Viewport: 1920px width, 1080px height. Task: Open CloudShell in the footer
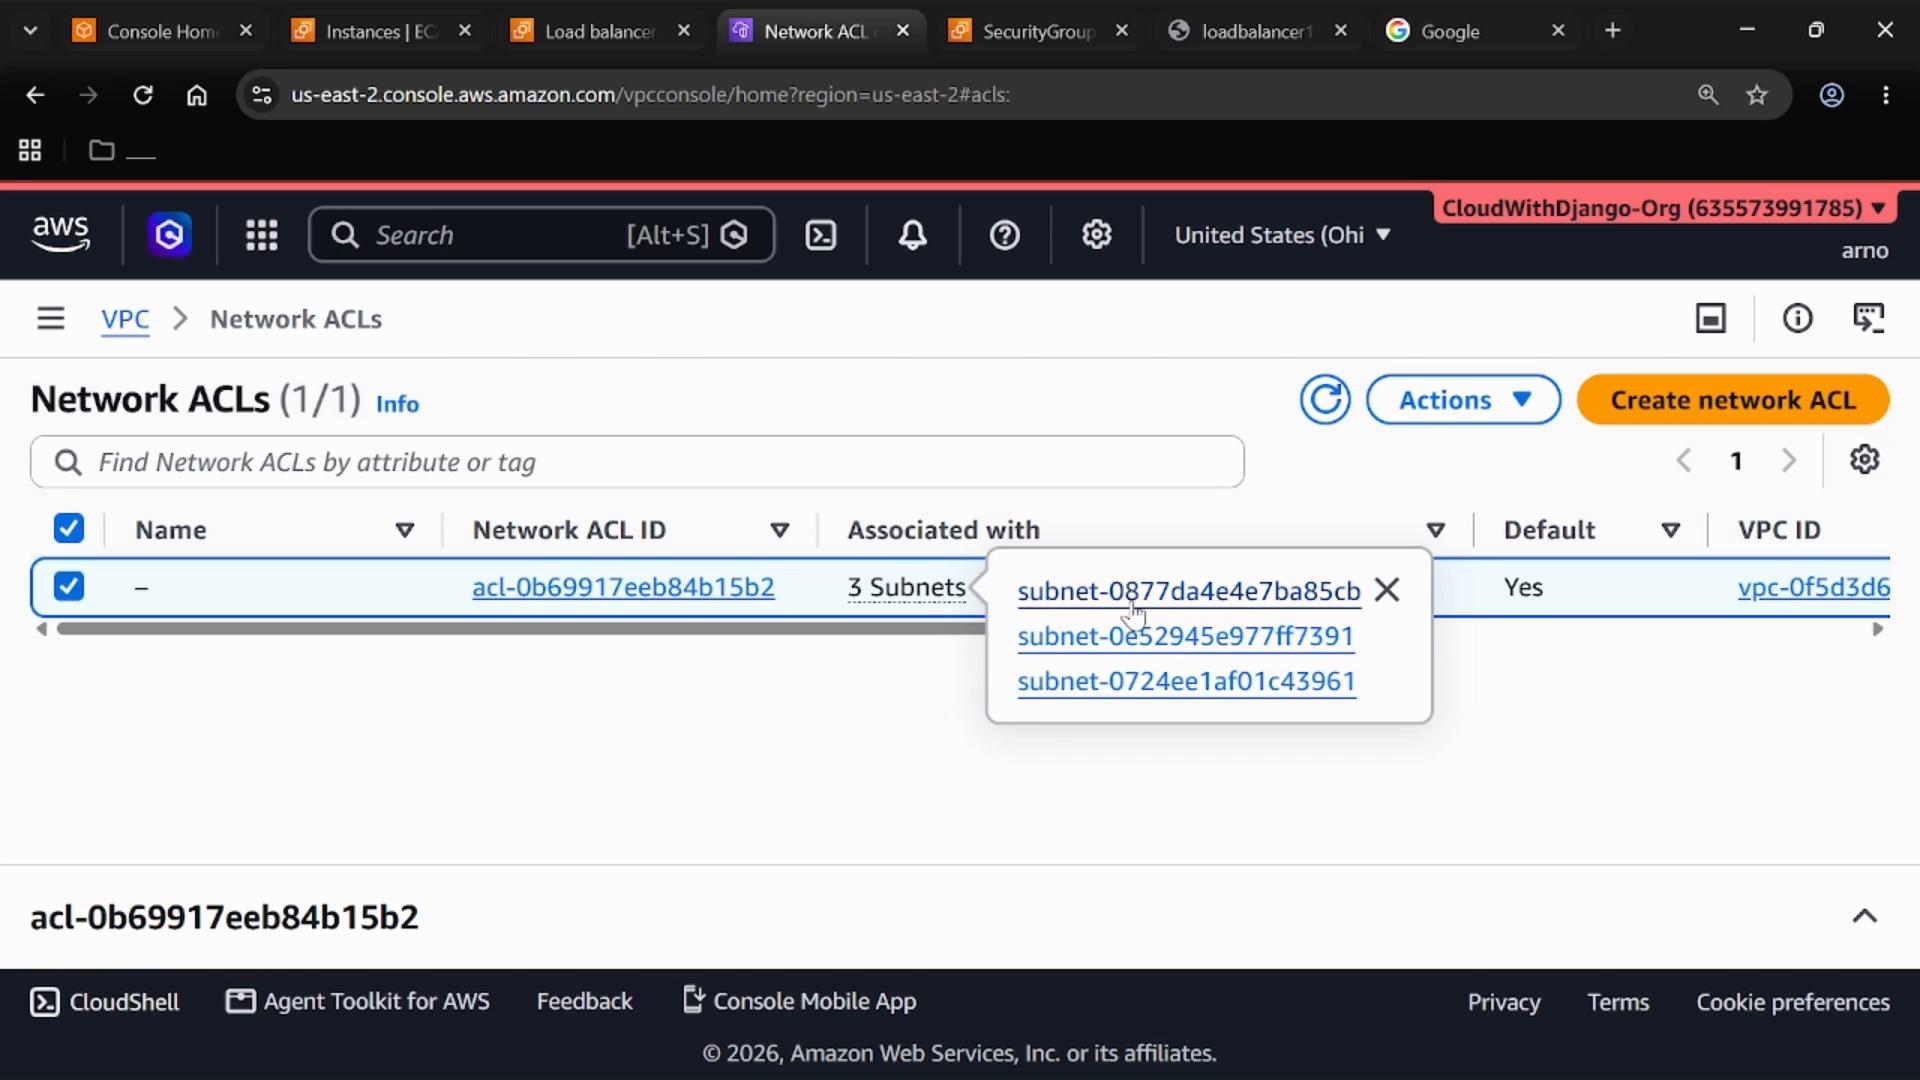pyautogui.click(x=105, y=1002)
